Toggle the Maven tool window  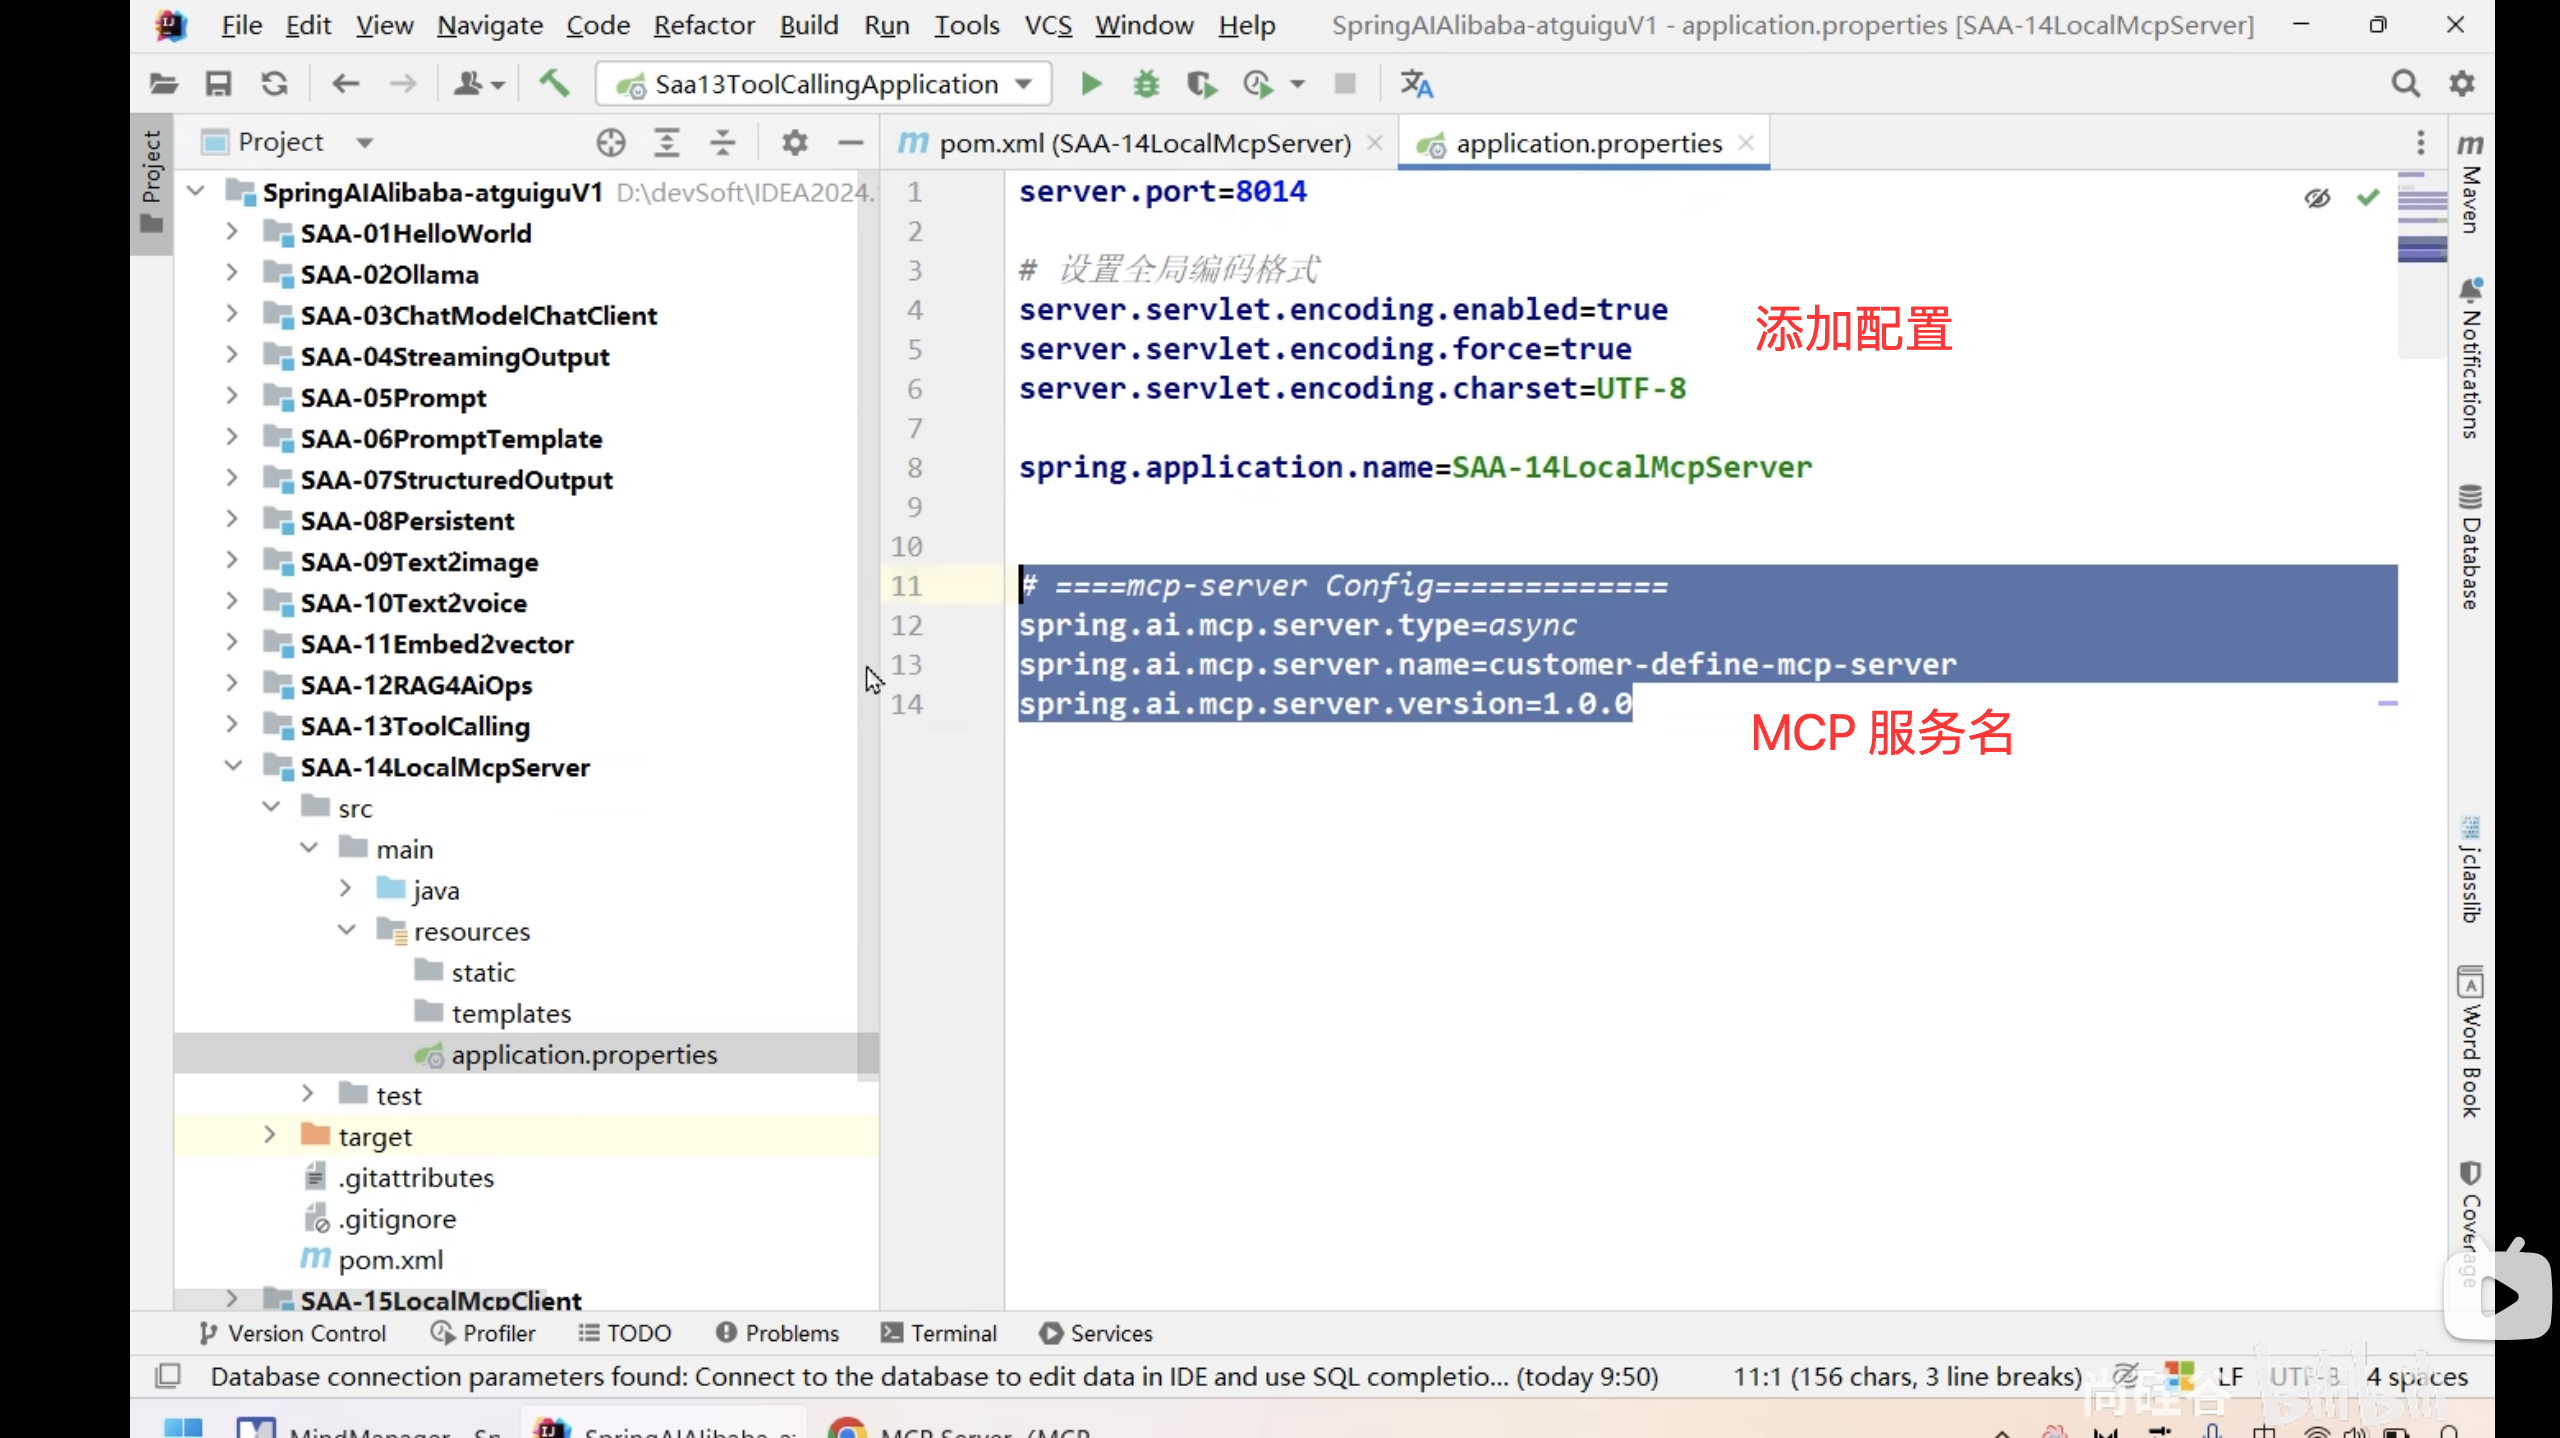[x=2470, y=185]
